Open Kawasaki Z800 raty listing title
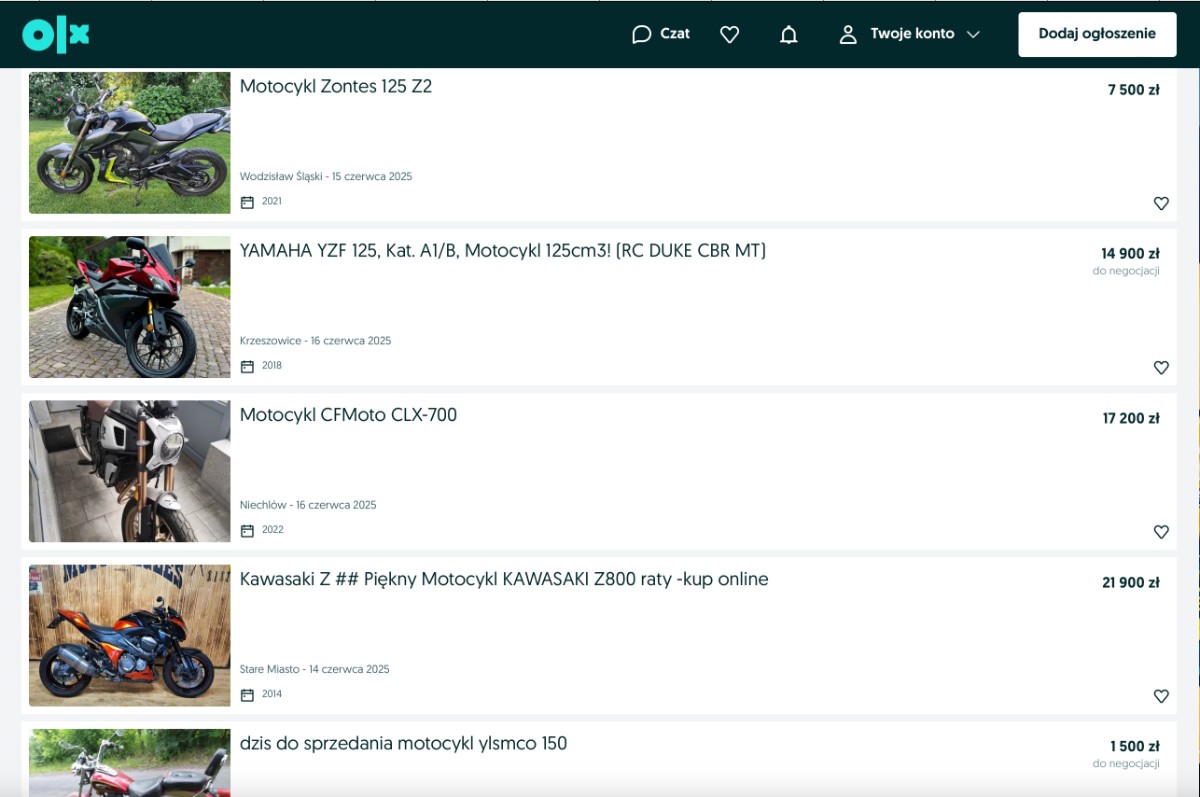The width and height of the screenshot is (1200, 797). [x=504, y=579]
